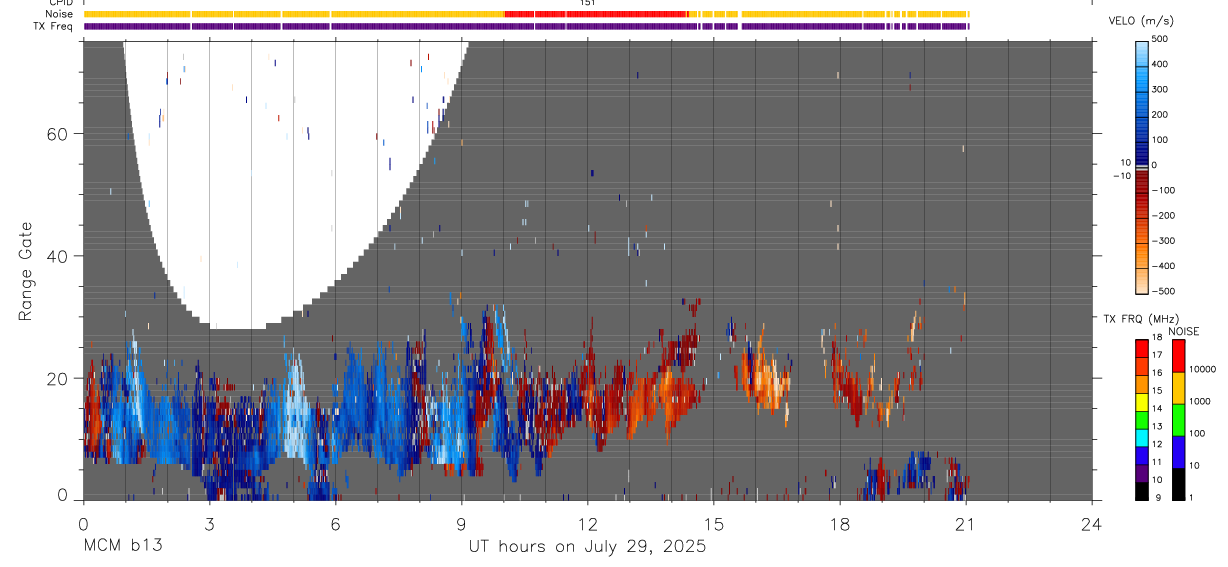Click the "300" velocity scale label
1228x567 pixels.
click(x=1161, y=89)
